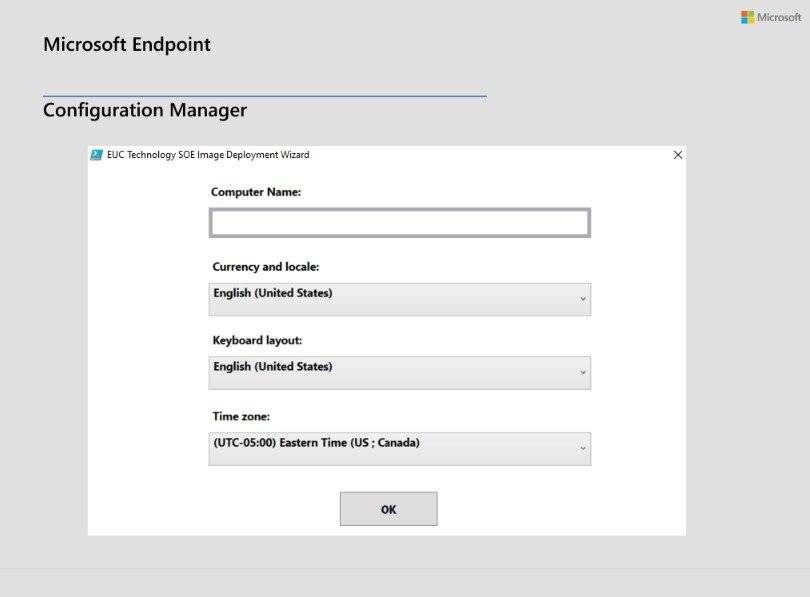
Task: Click the OK button
Action: tap(388, 508)
